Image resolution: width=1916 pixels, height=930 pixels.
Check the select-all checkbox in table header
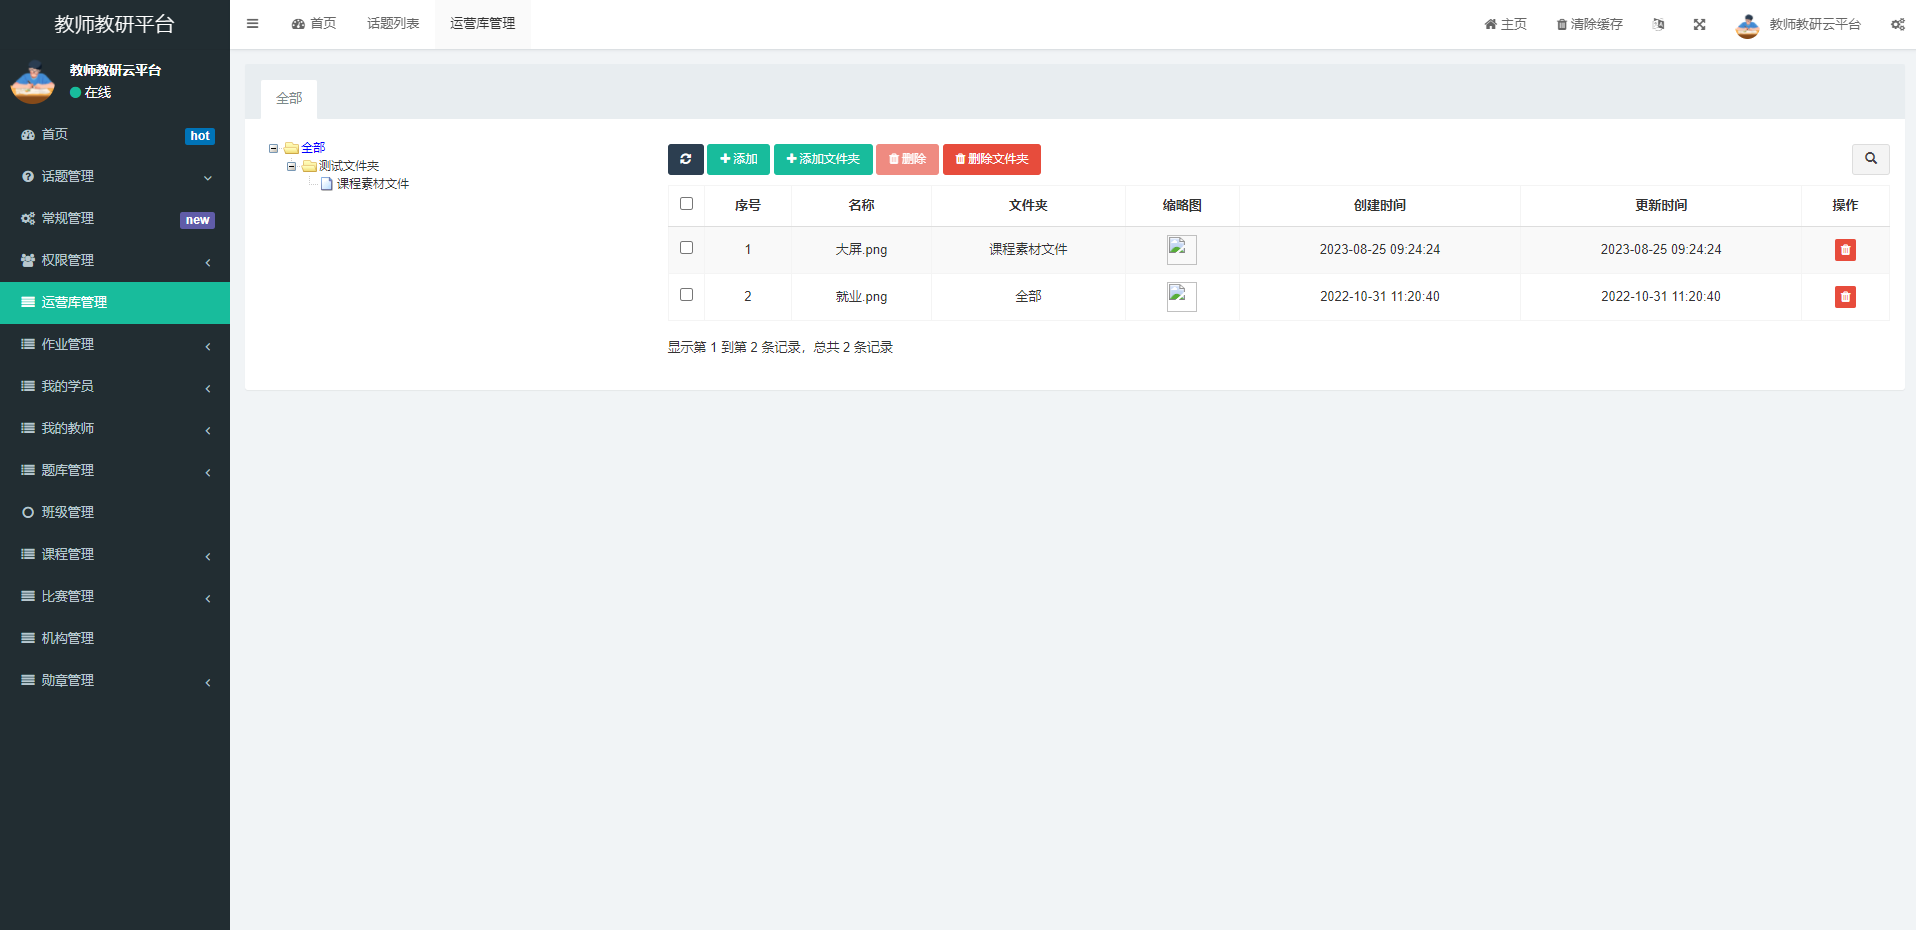coord(686,204)
